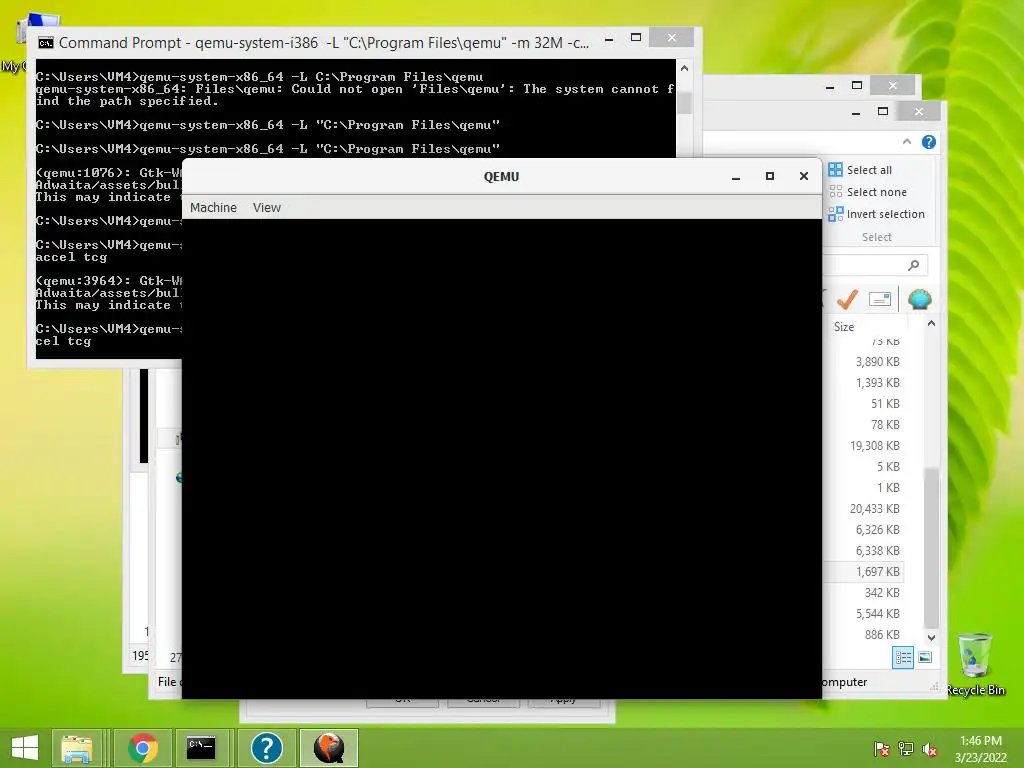
Task: Close the Command Prompt window
Action: (x=671, y=38)
